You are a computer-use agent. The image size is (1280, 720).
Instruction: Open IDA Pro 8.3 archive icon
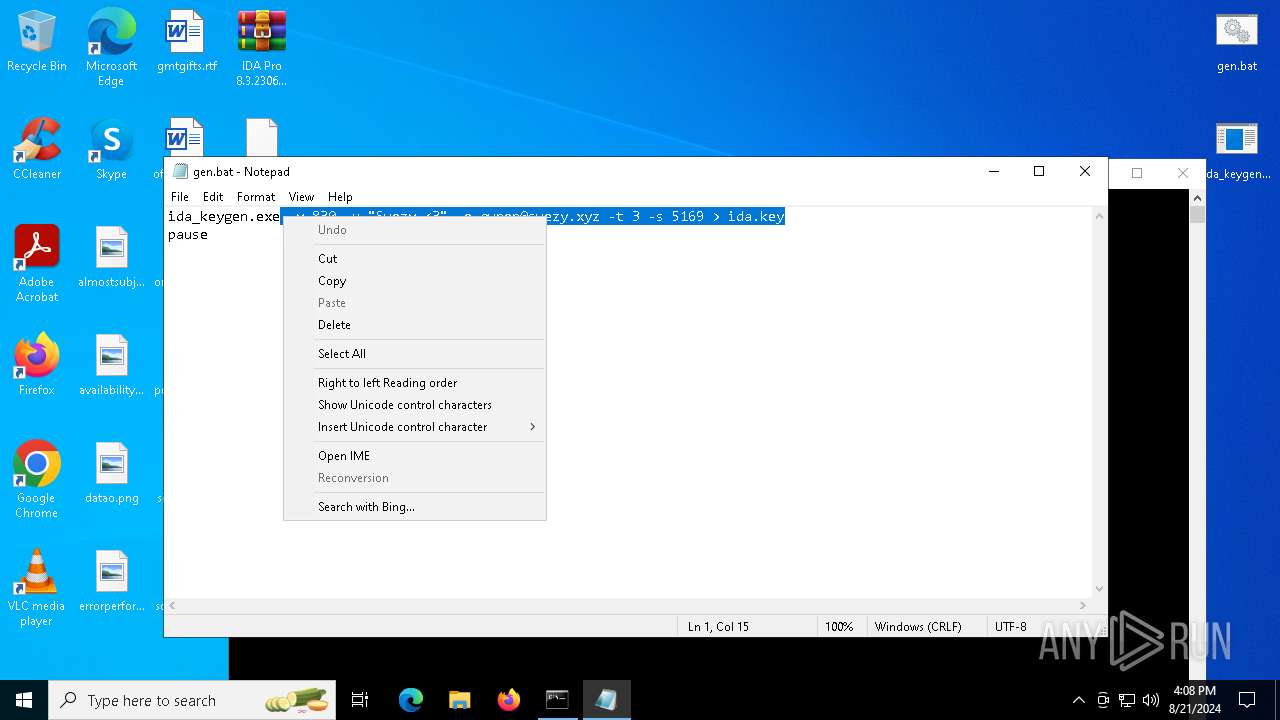click(x=261, y=48)
